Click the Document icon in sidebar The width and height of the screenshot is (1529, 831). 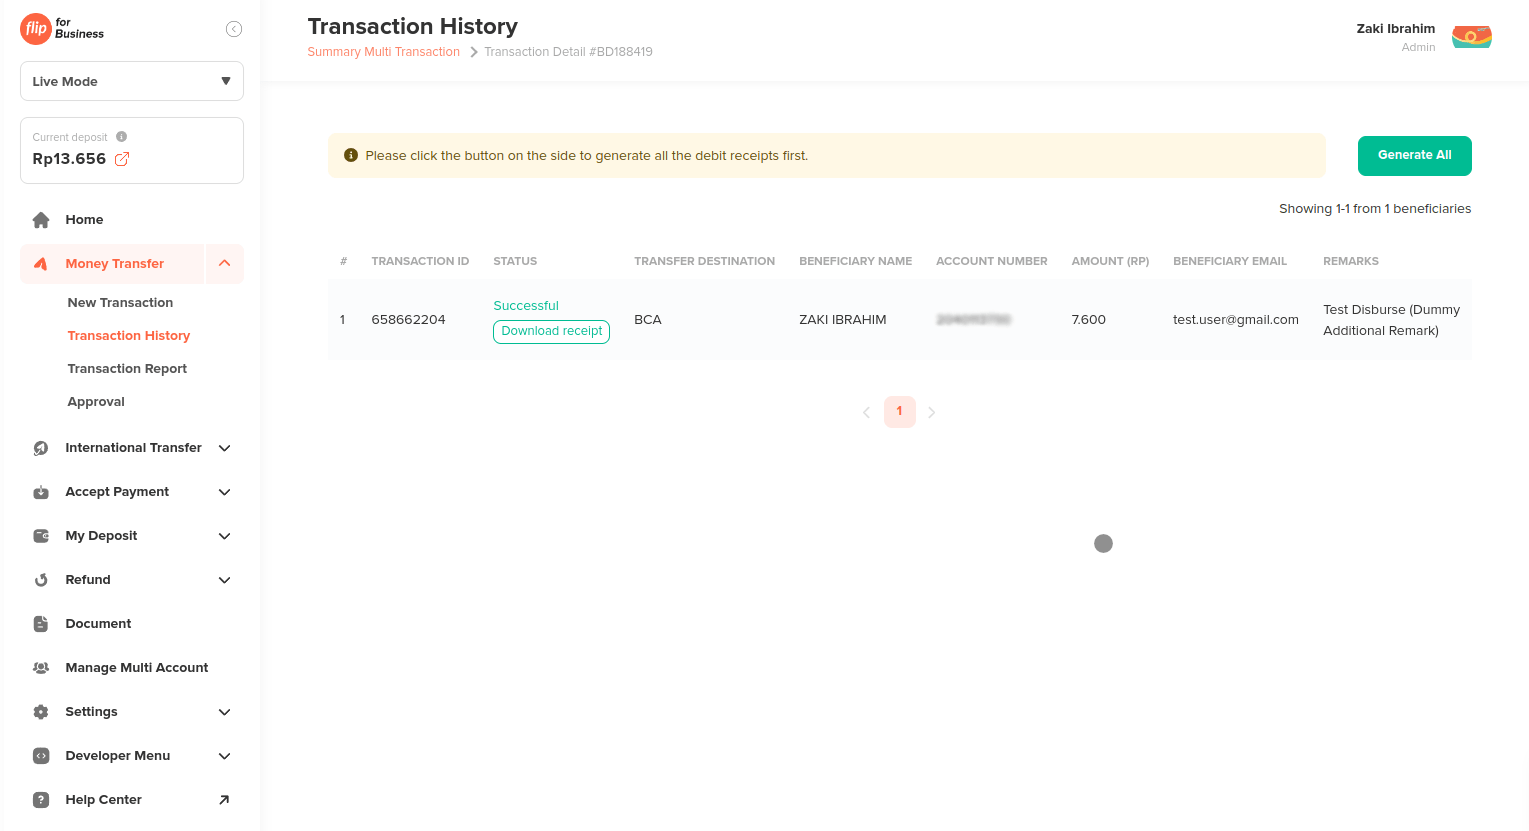point(41,624)
